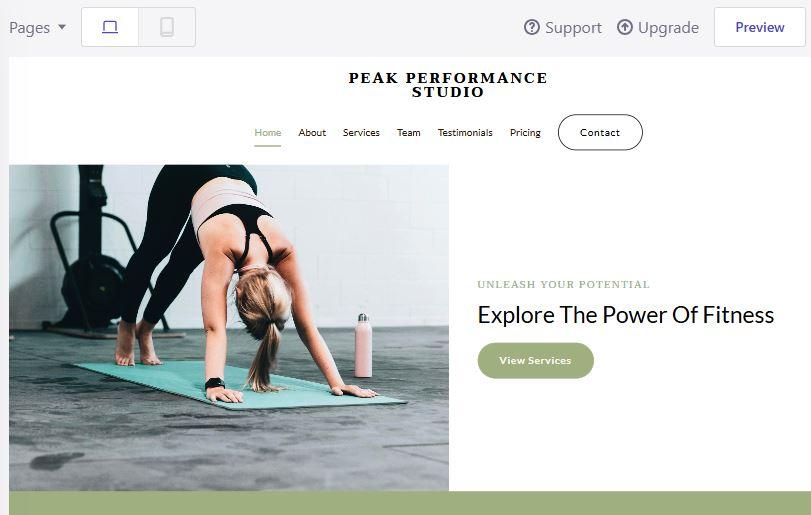Viewport: 811px width, 515px height.
Task: Expand the Pages dropdown arrow
Action: click(62, 27)
